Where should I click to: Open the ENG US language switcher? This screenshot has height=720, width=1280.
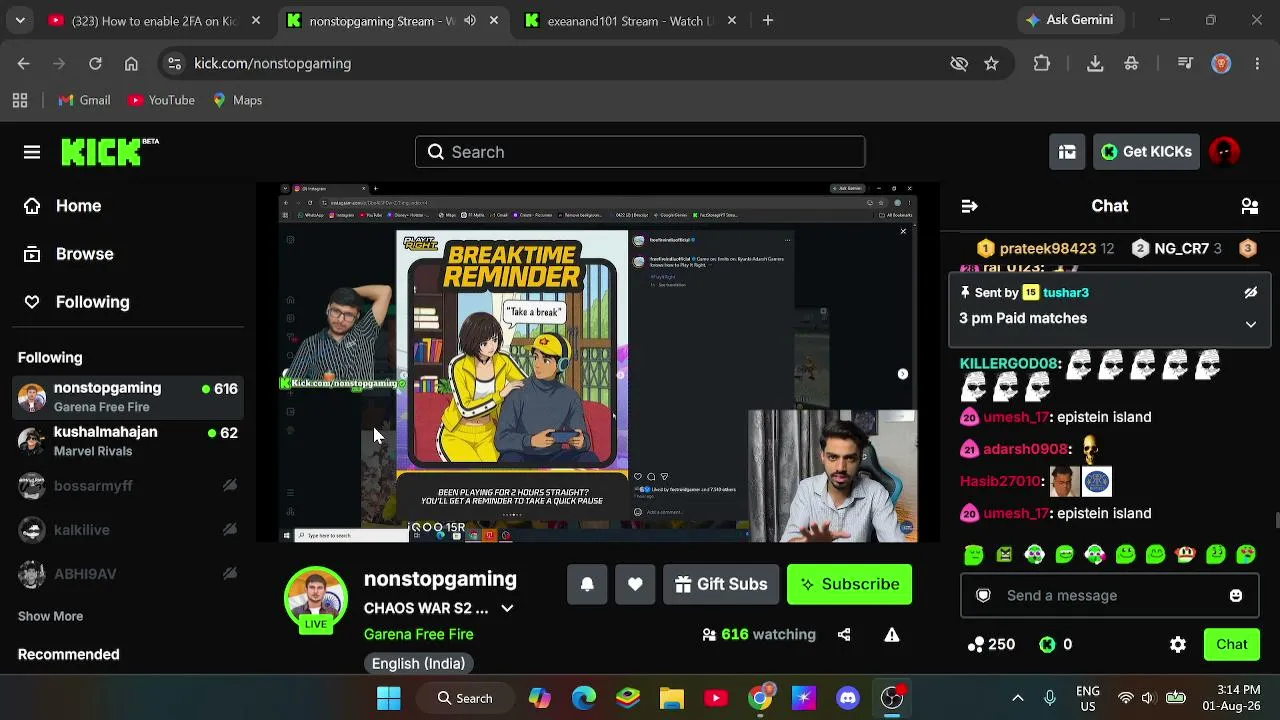coord(1088,698)
